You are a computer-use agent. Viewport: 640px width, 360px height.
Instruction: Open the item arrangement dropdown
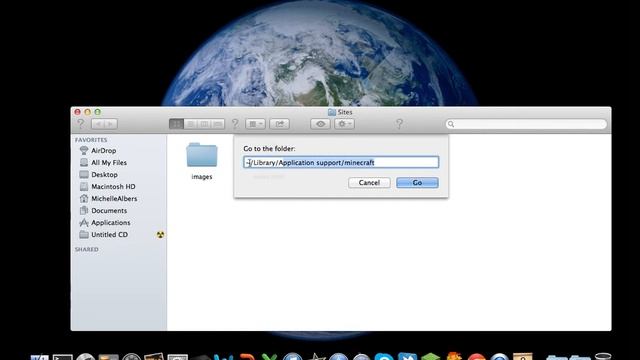coord(256,124)
